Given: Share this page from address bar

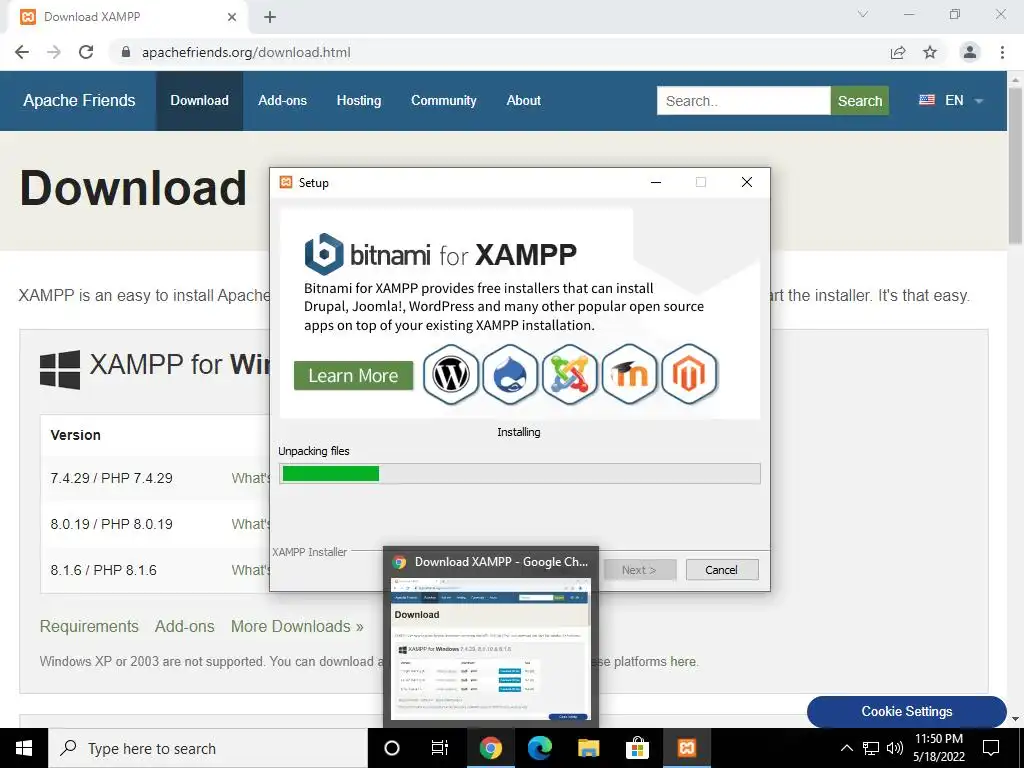Looking at the screenshot, I should pyautogui.click(x=898, y=52).
